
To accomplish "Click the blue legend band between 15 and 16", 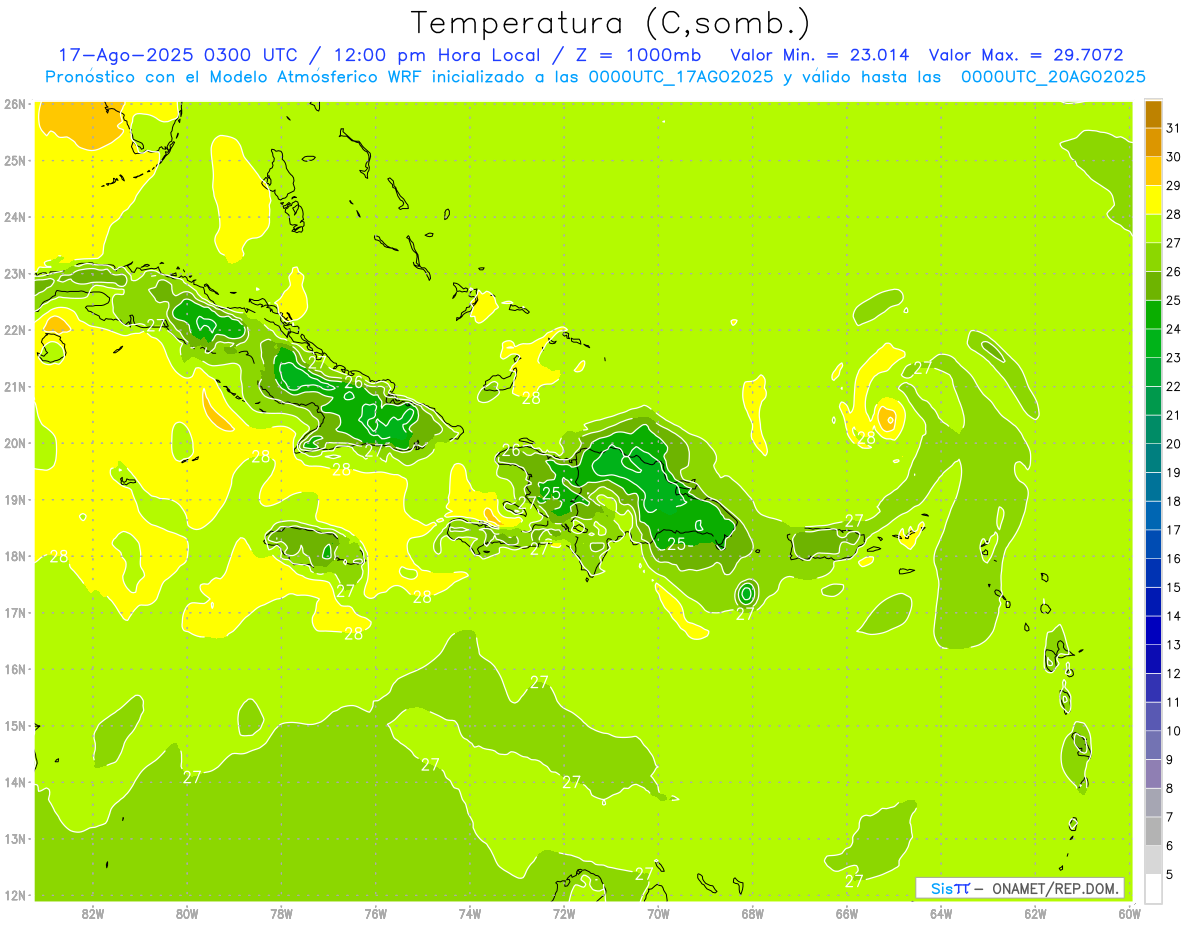I will [1153, 574].
